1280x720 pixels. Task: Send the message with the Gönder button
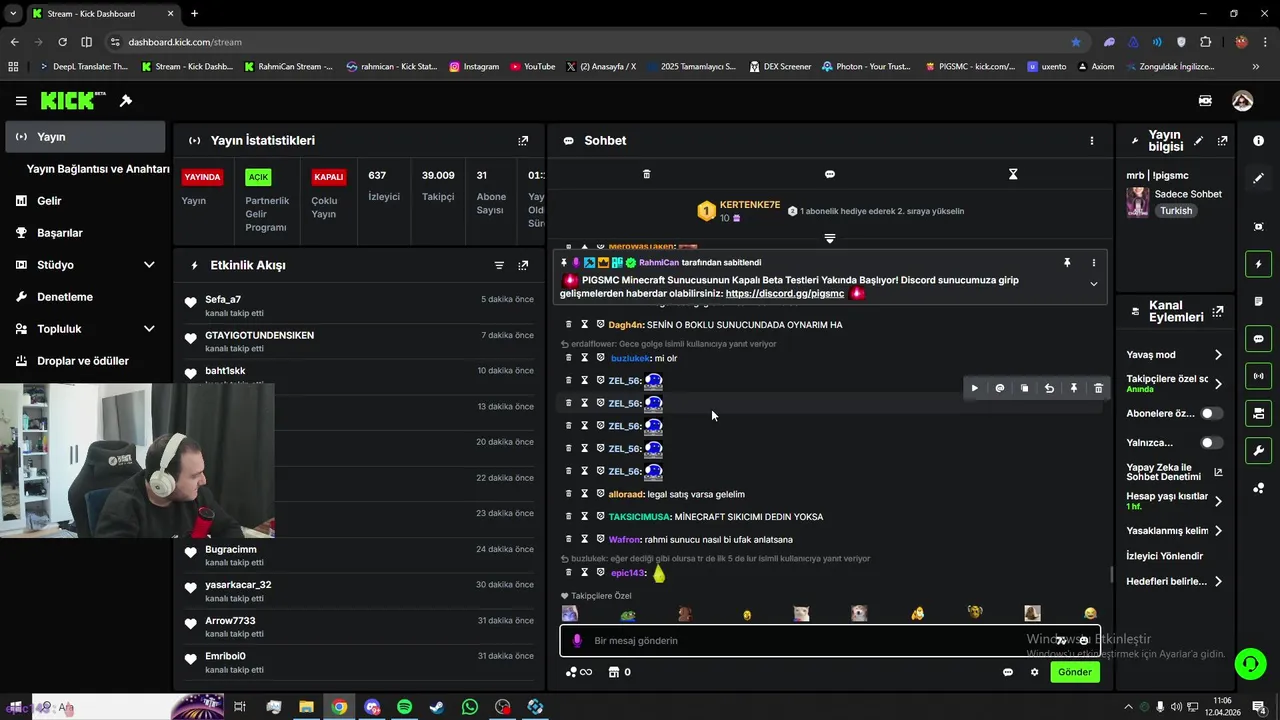1075,672
